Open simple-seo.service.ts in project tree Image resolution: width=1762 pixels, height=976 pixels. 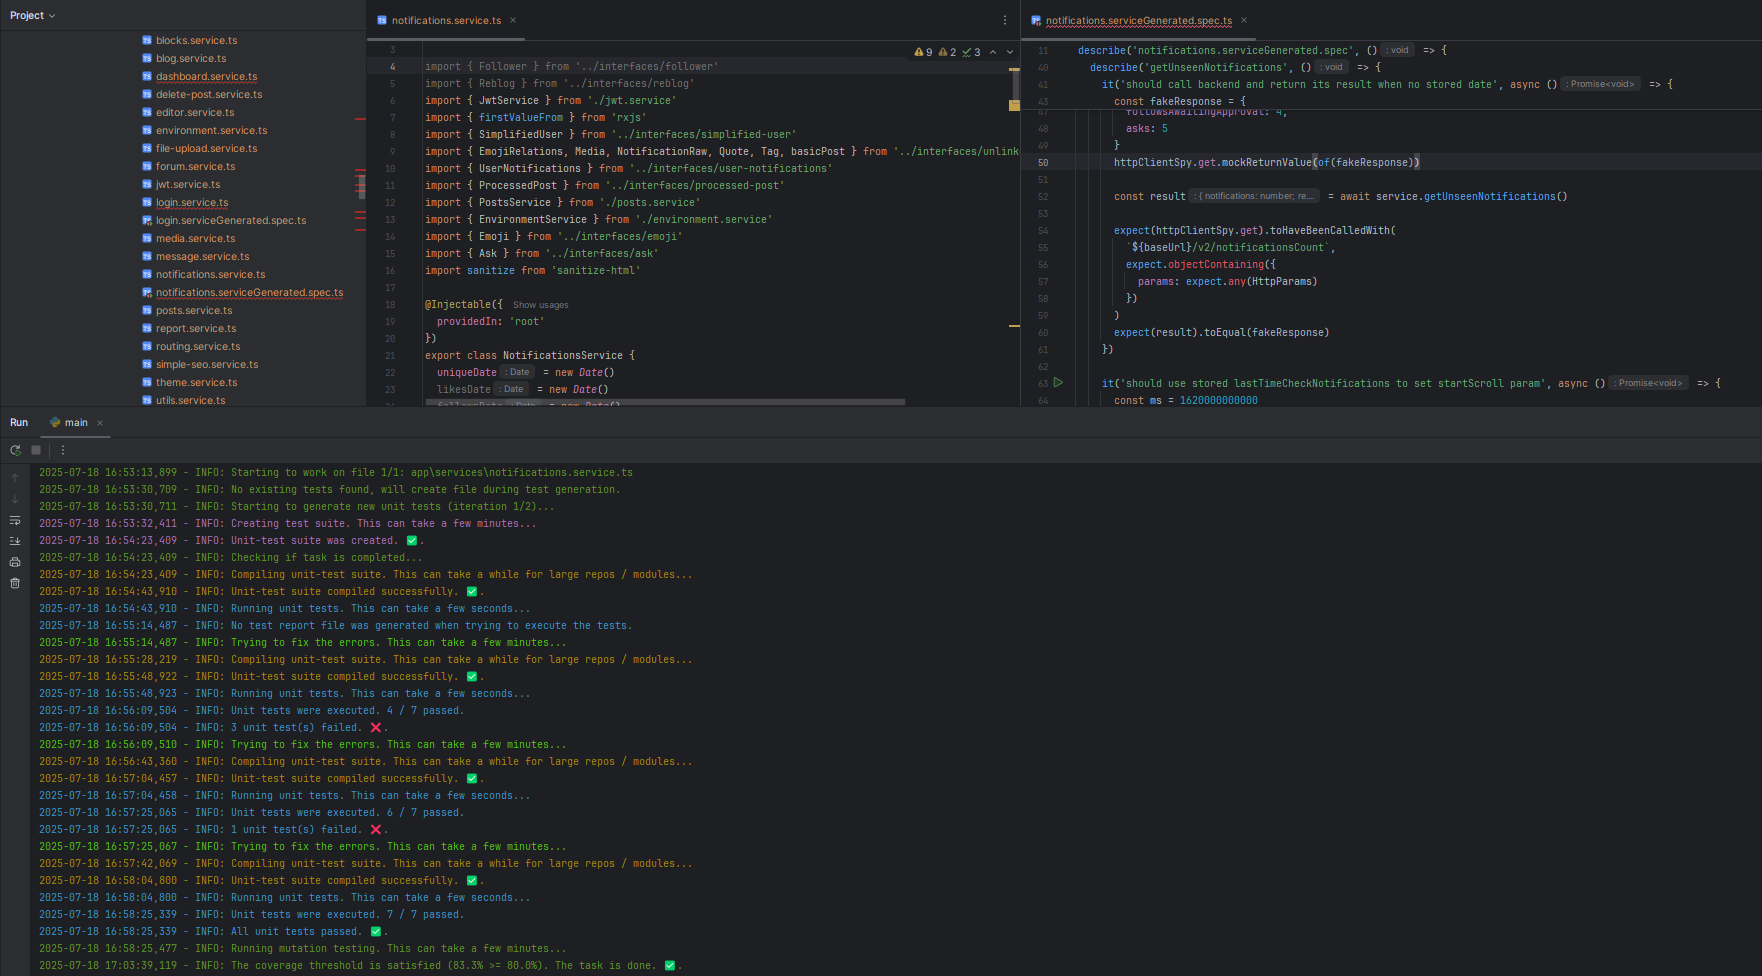199,364
